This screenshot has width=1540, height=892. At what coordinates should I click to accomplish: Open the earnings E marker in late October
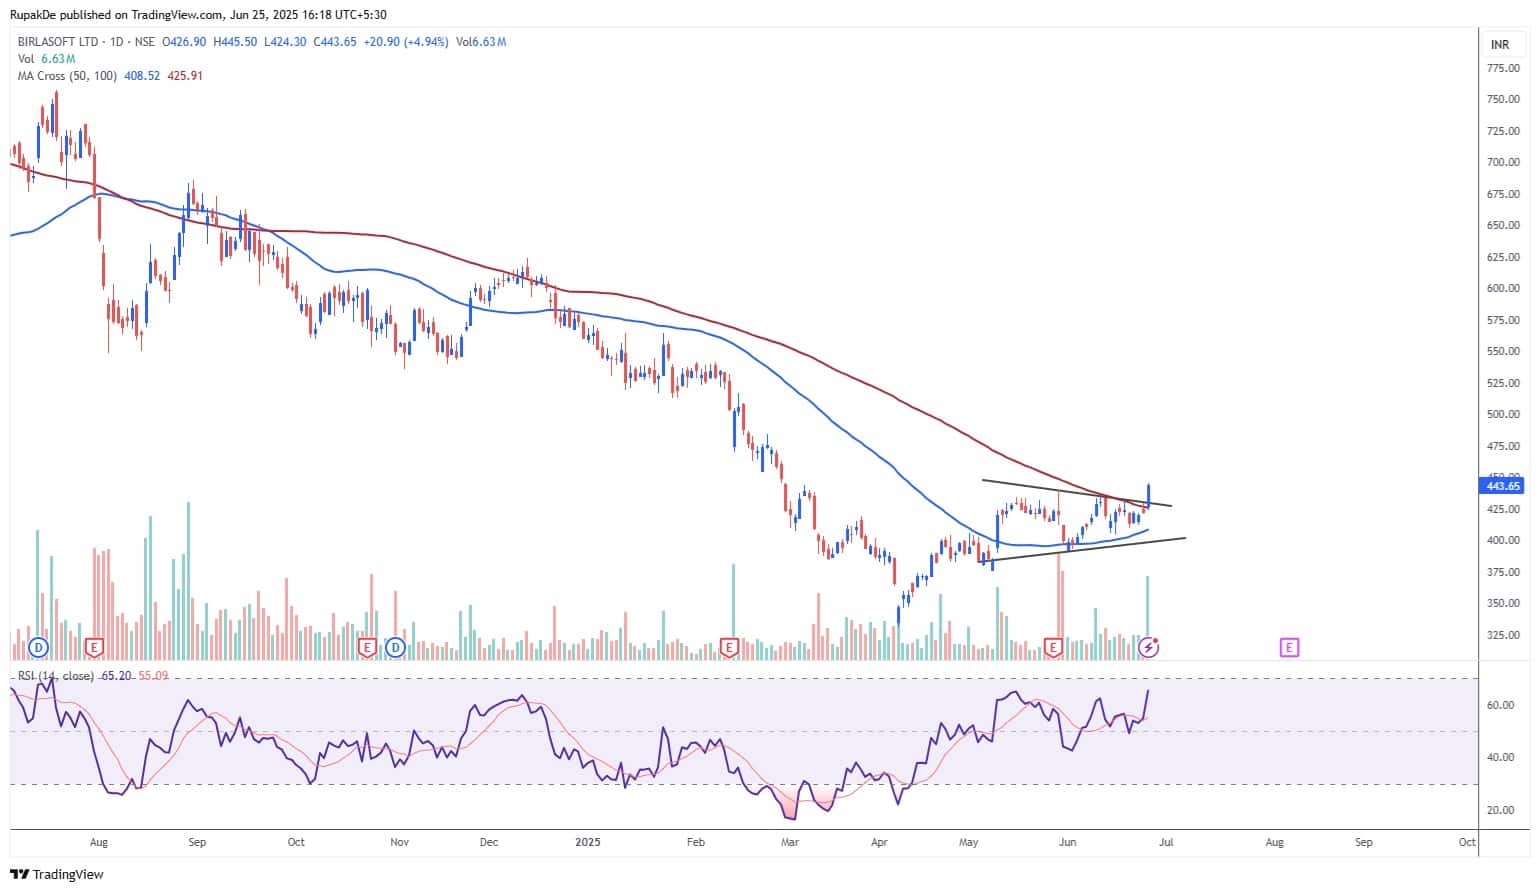point(367,647)
